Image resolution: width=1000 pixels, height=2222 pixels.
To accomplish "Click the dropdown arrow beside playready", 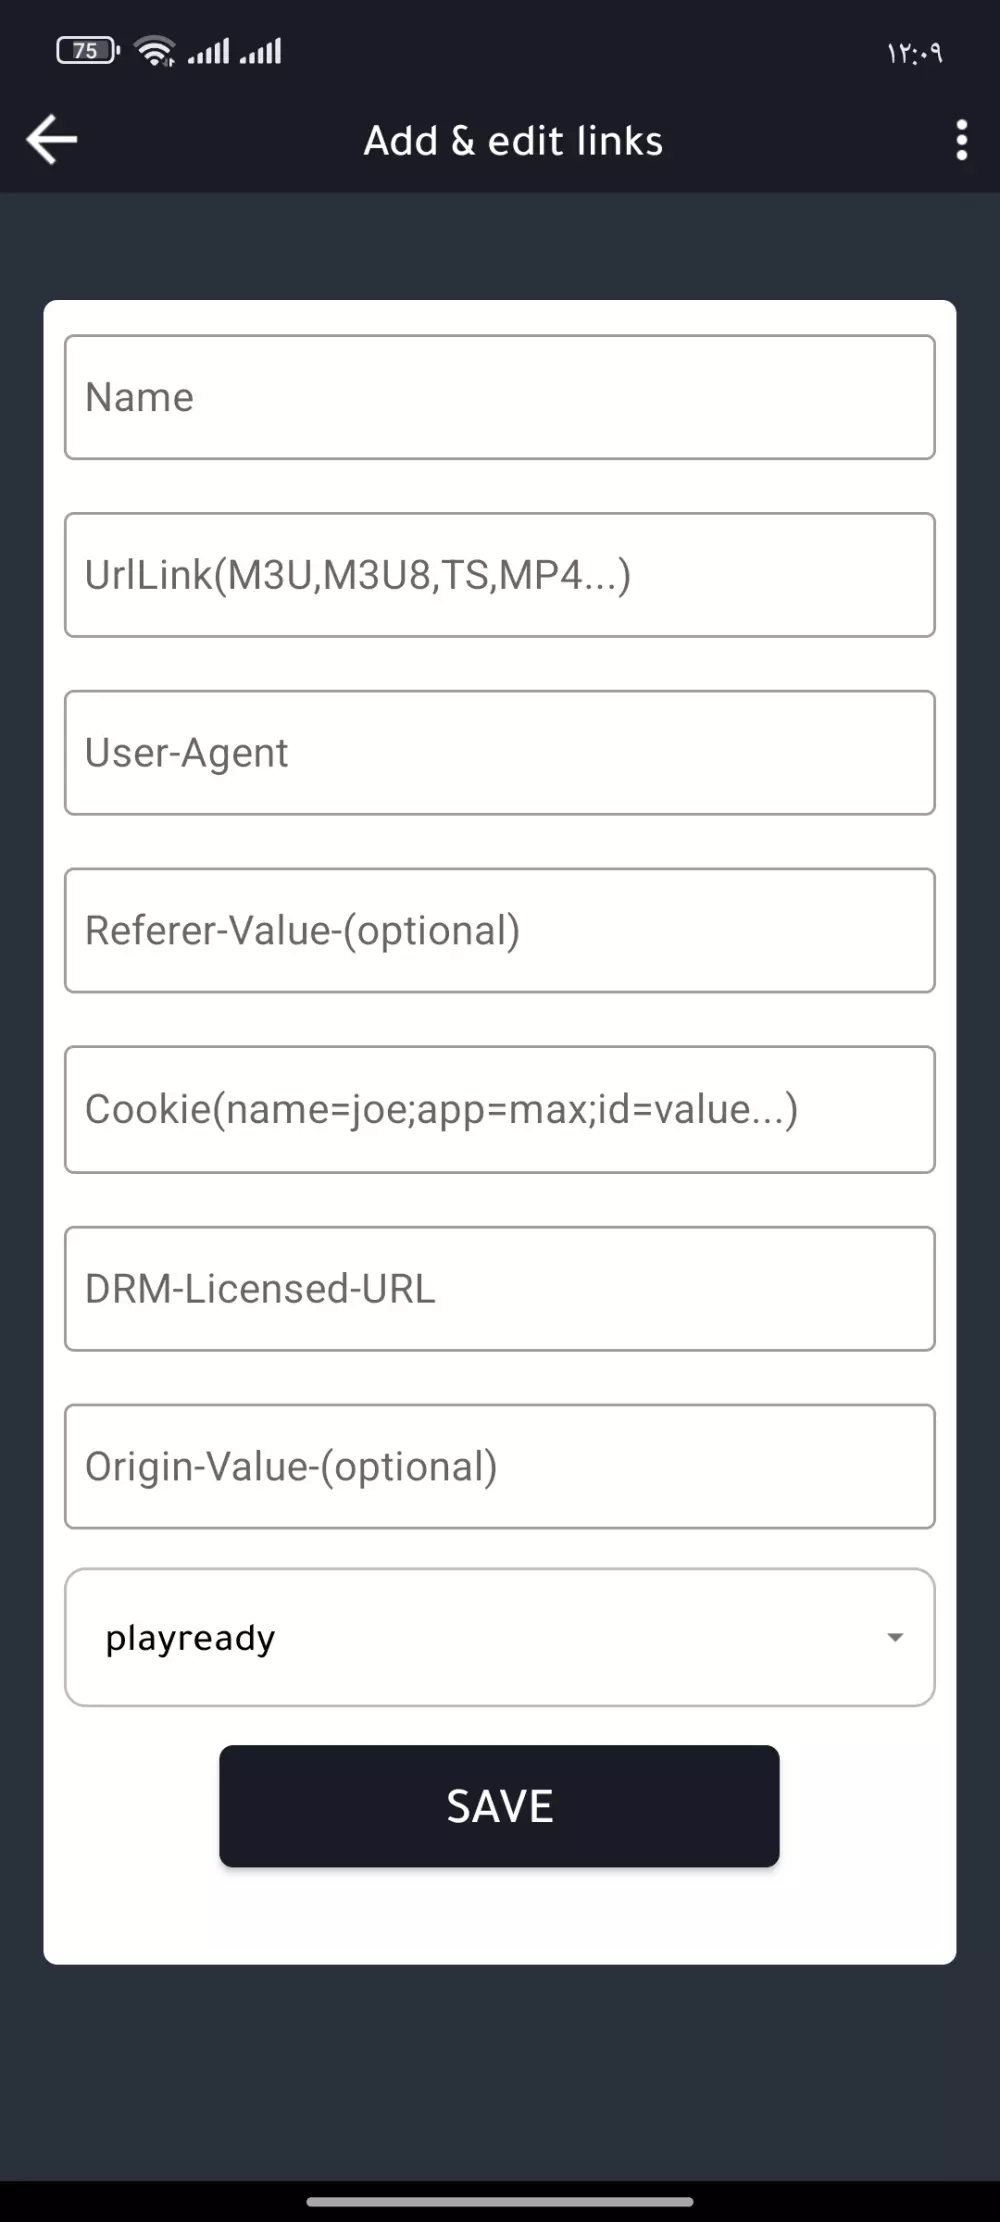I will coord(895,1637).
